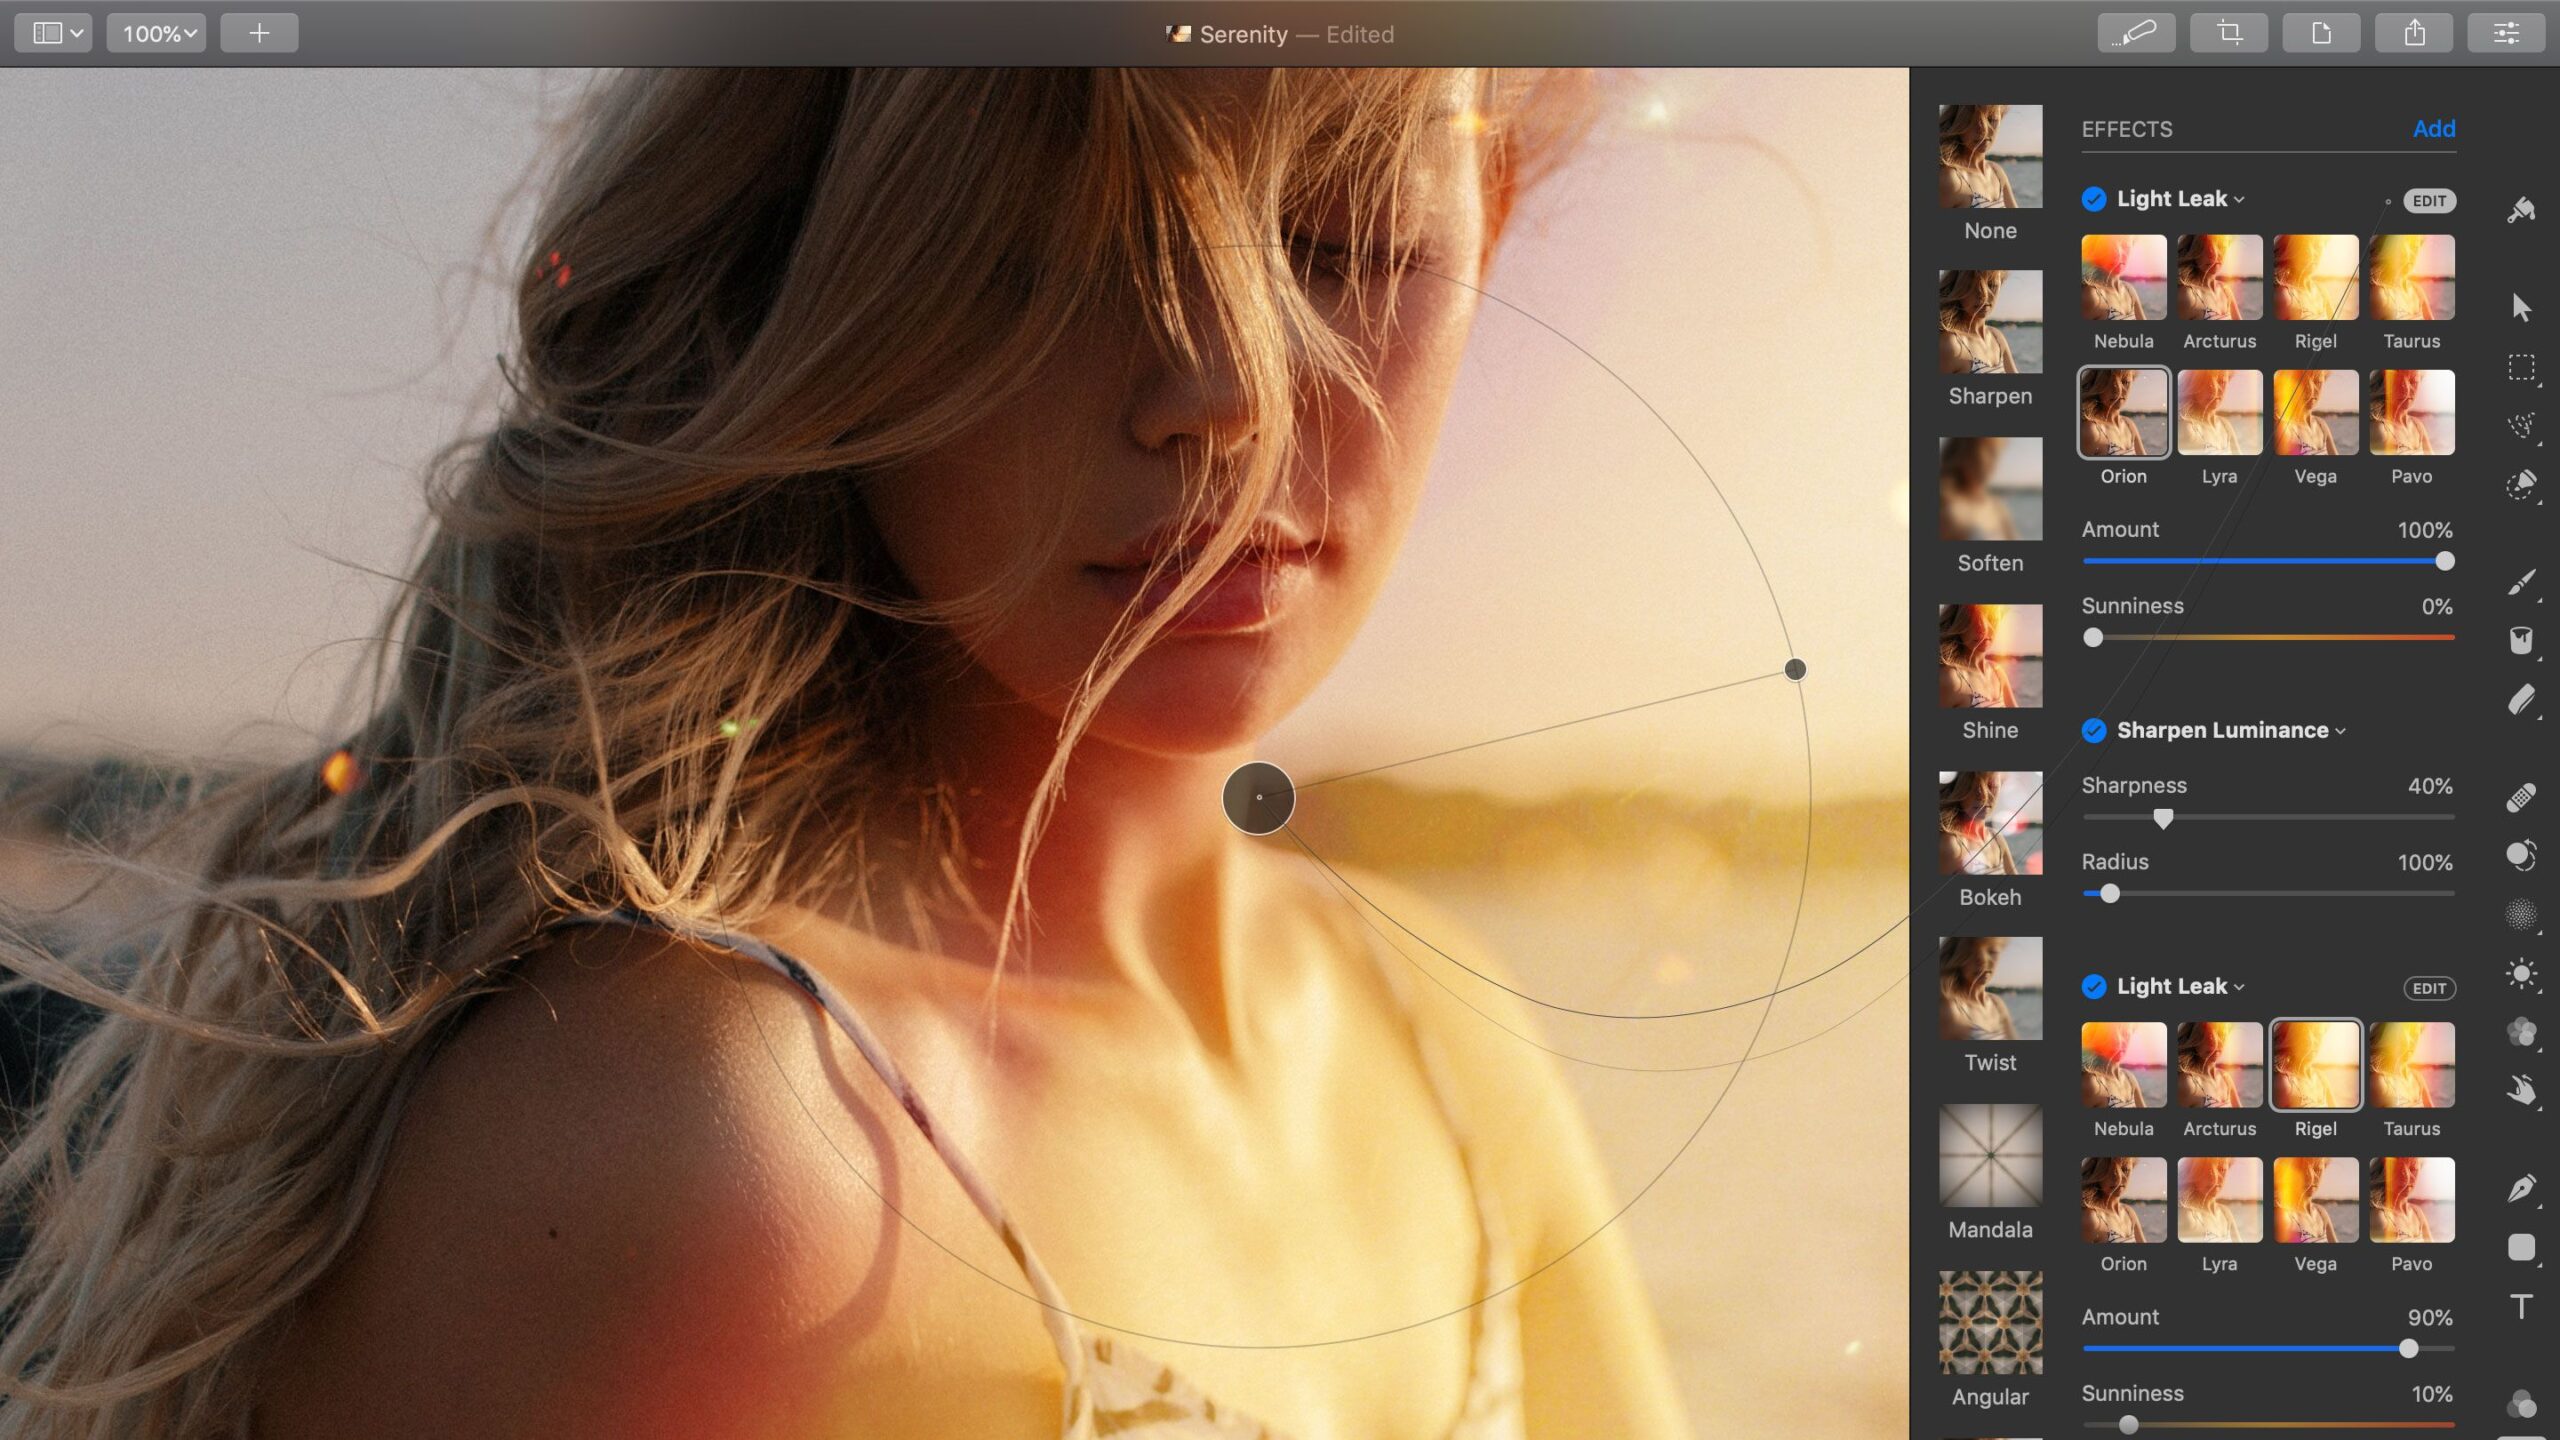Disable the second Light Leak effect
The width and height of the screenshot is (2560, 1440).
point(2093,986)
